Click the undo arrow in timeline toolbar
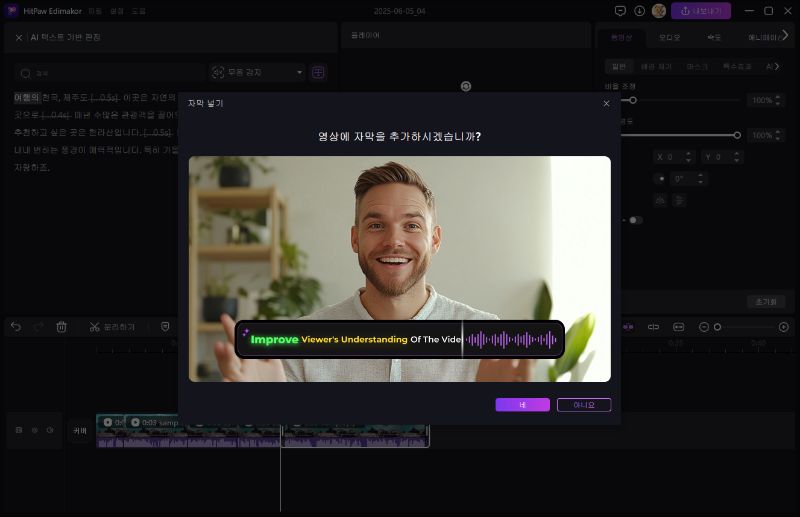The height and width of the screenshot is (517, 800). pos(15,327)
